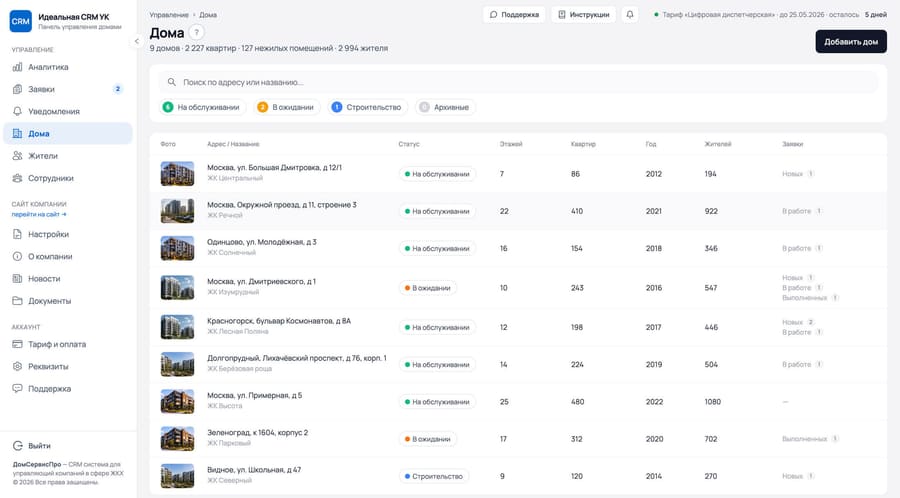This screenshot has width=900, height=498.
Task: Click address Долгопрудный, Лихачёвский проспект
Action: (x=297, y=358)
